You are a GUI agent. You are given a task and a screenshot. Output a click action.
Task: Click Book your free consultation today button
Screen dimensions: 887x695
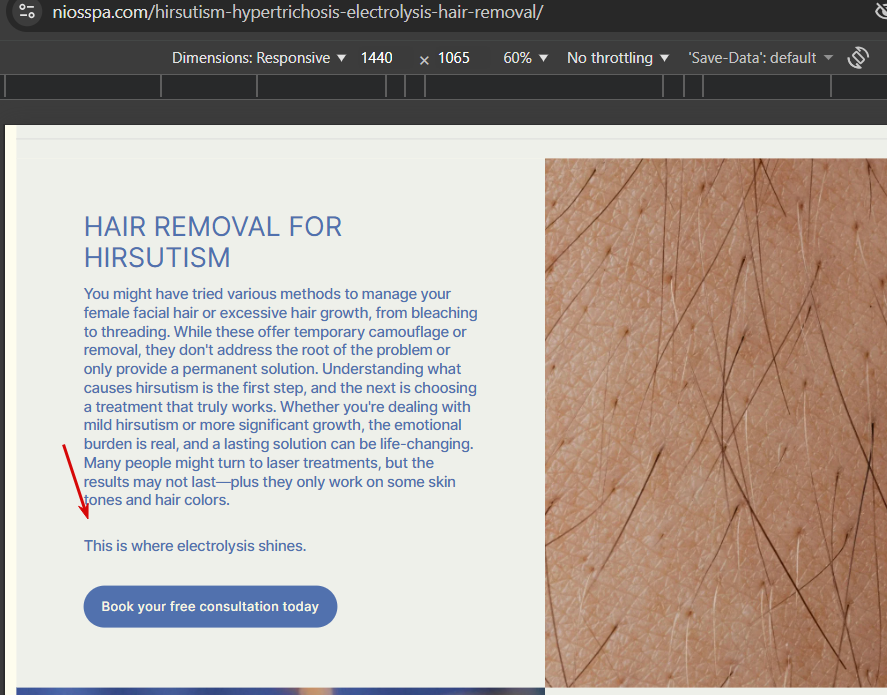[x=210, y=606]
